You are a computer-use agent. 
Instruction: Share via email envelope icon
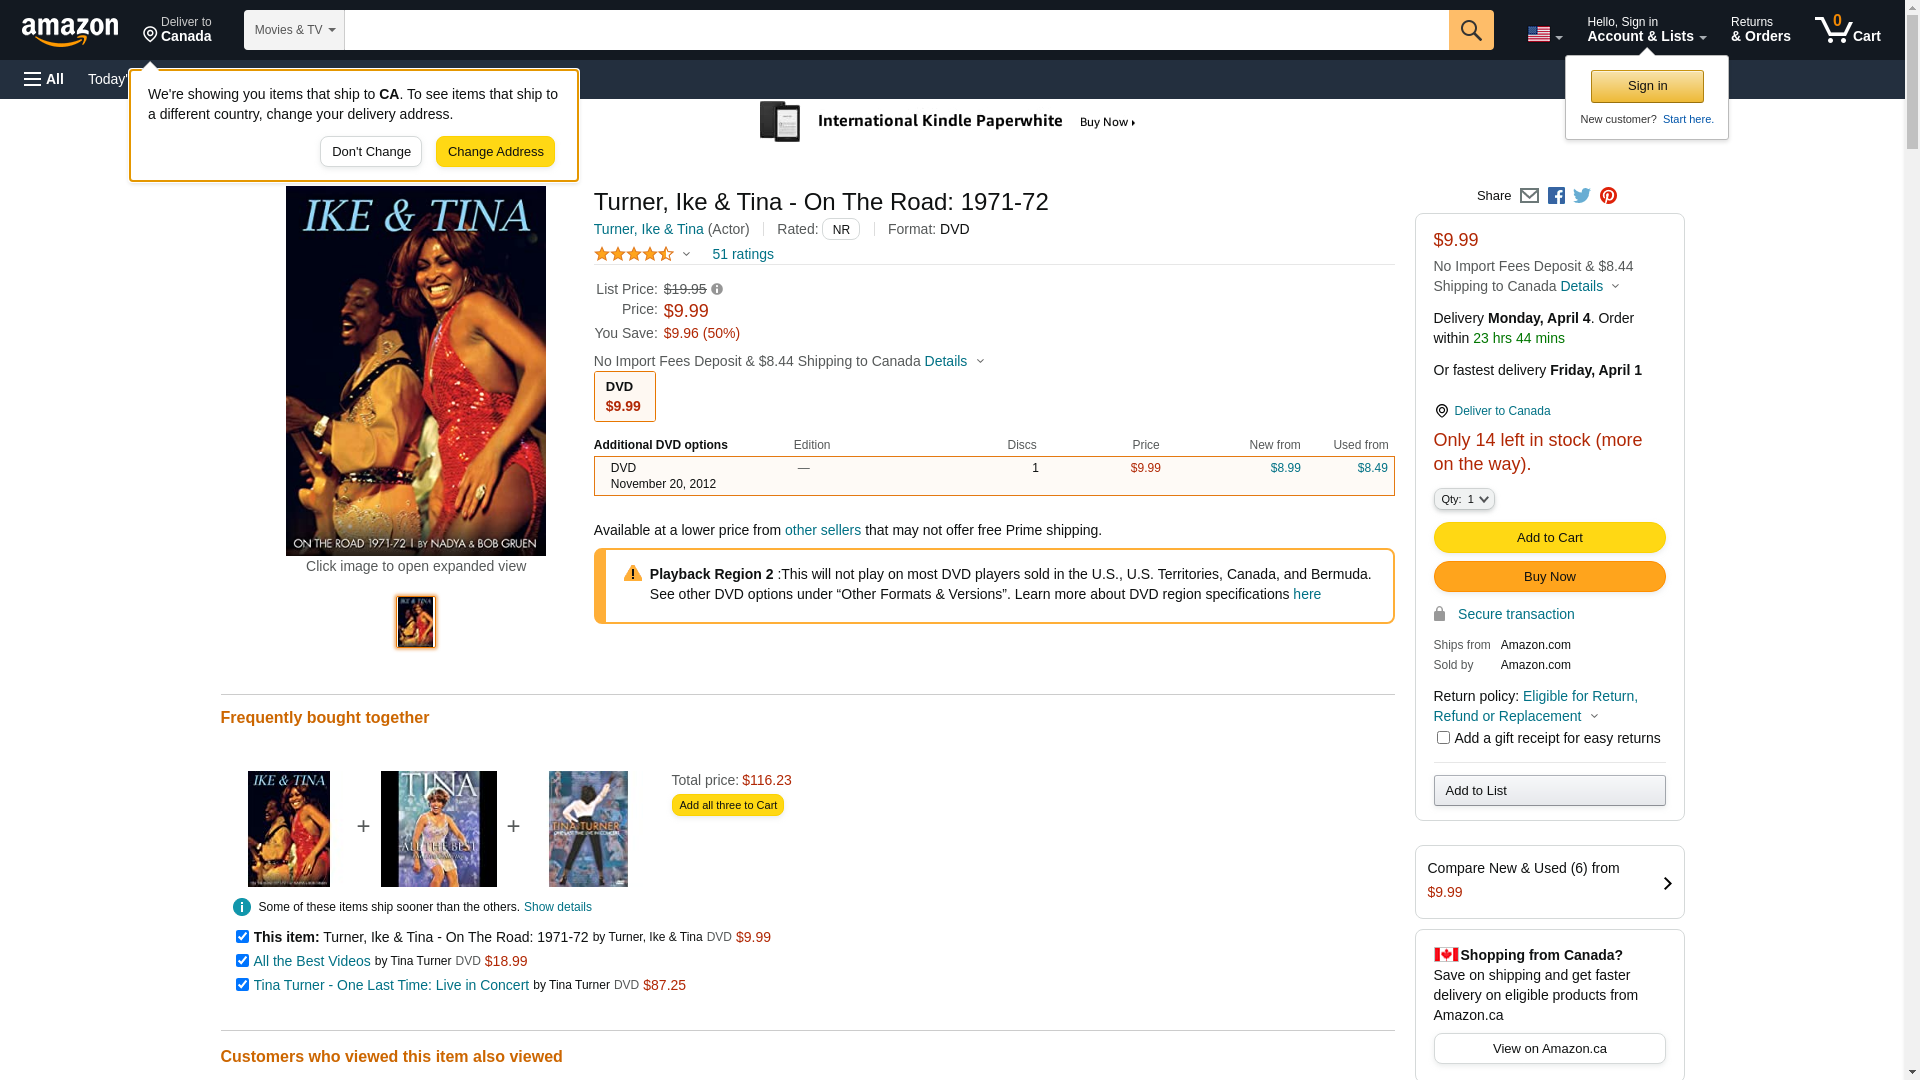1529,196
